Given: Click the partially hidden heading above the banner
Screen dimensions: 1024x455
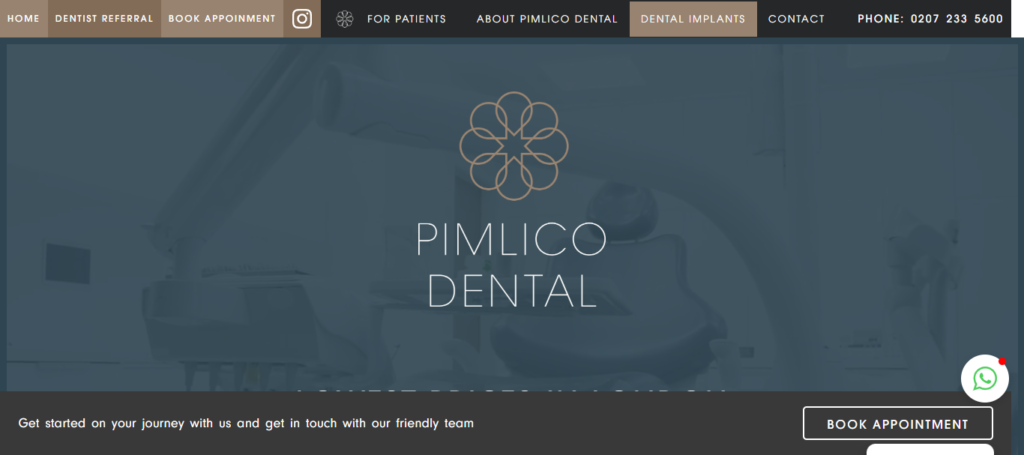Looking at the screenshot, I should pyautogui.click(x=511, y=388).
